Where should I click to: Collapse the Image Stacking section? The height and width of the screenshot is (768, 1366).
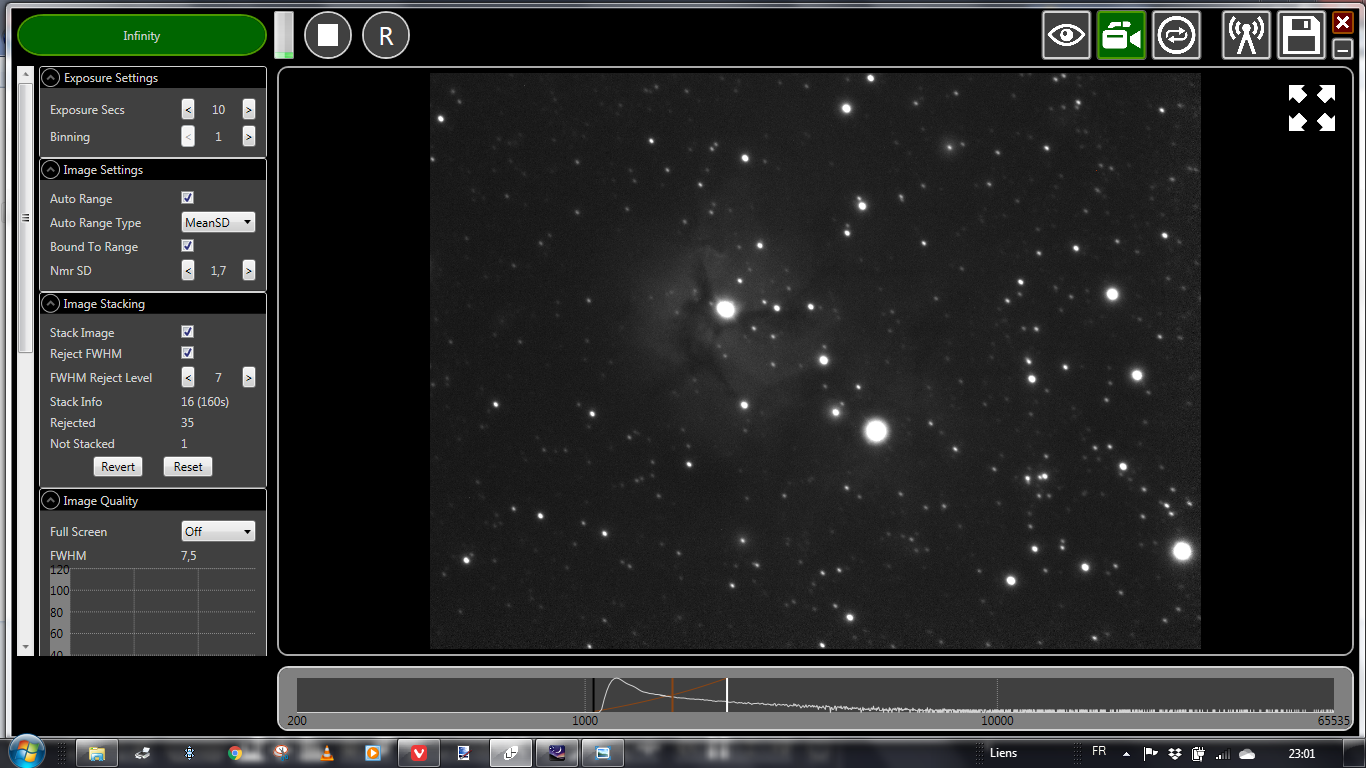[x=50, y=303]
